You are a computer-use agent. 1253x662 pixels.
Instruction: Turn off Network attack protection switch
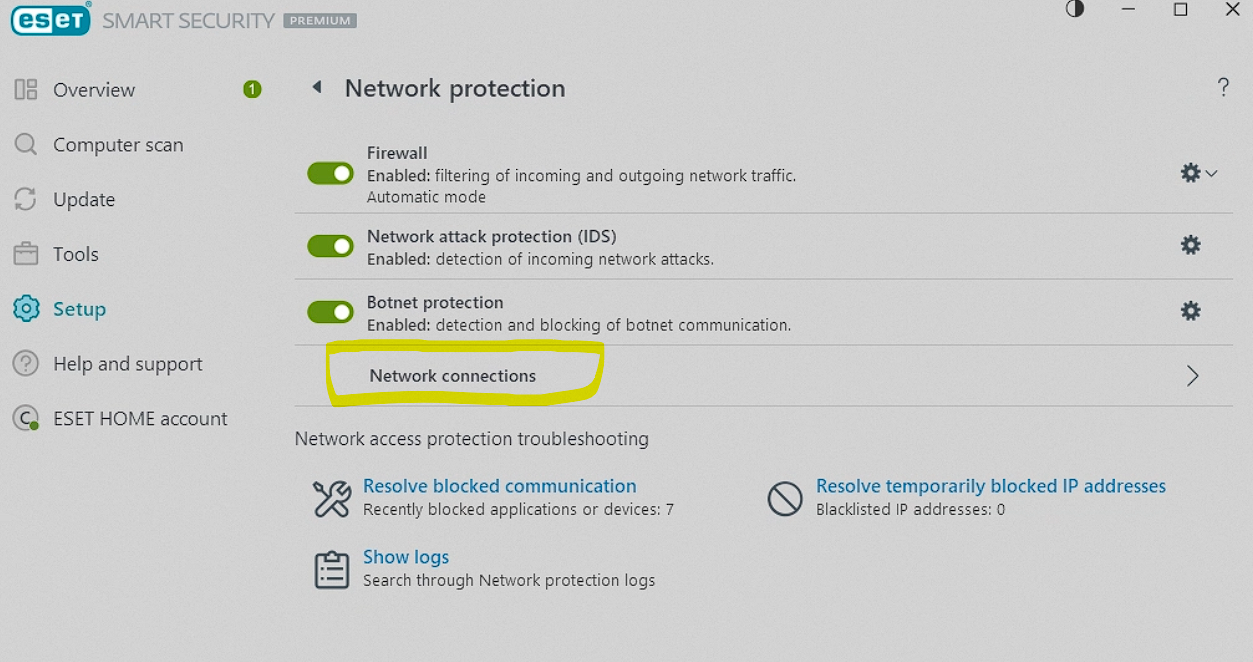[x=330, y=246]
